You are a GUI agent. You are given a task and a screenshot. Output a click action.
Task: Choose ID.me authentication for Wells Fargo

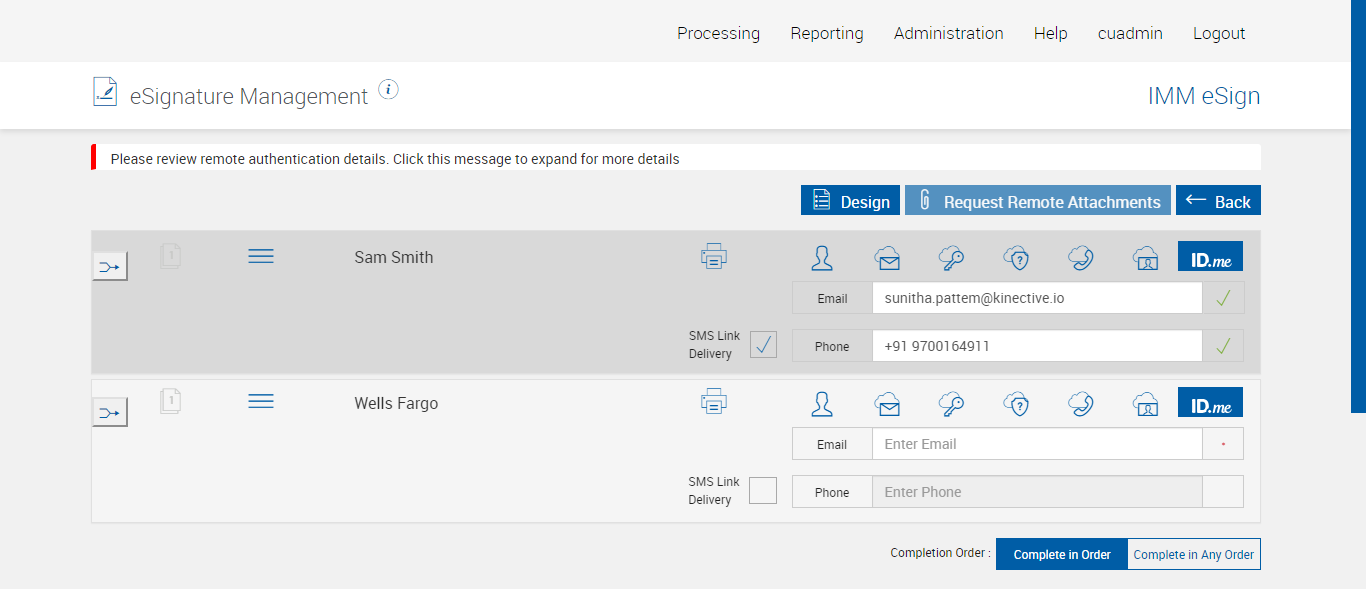point(1210,403)
